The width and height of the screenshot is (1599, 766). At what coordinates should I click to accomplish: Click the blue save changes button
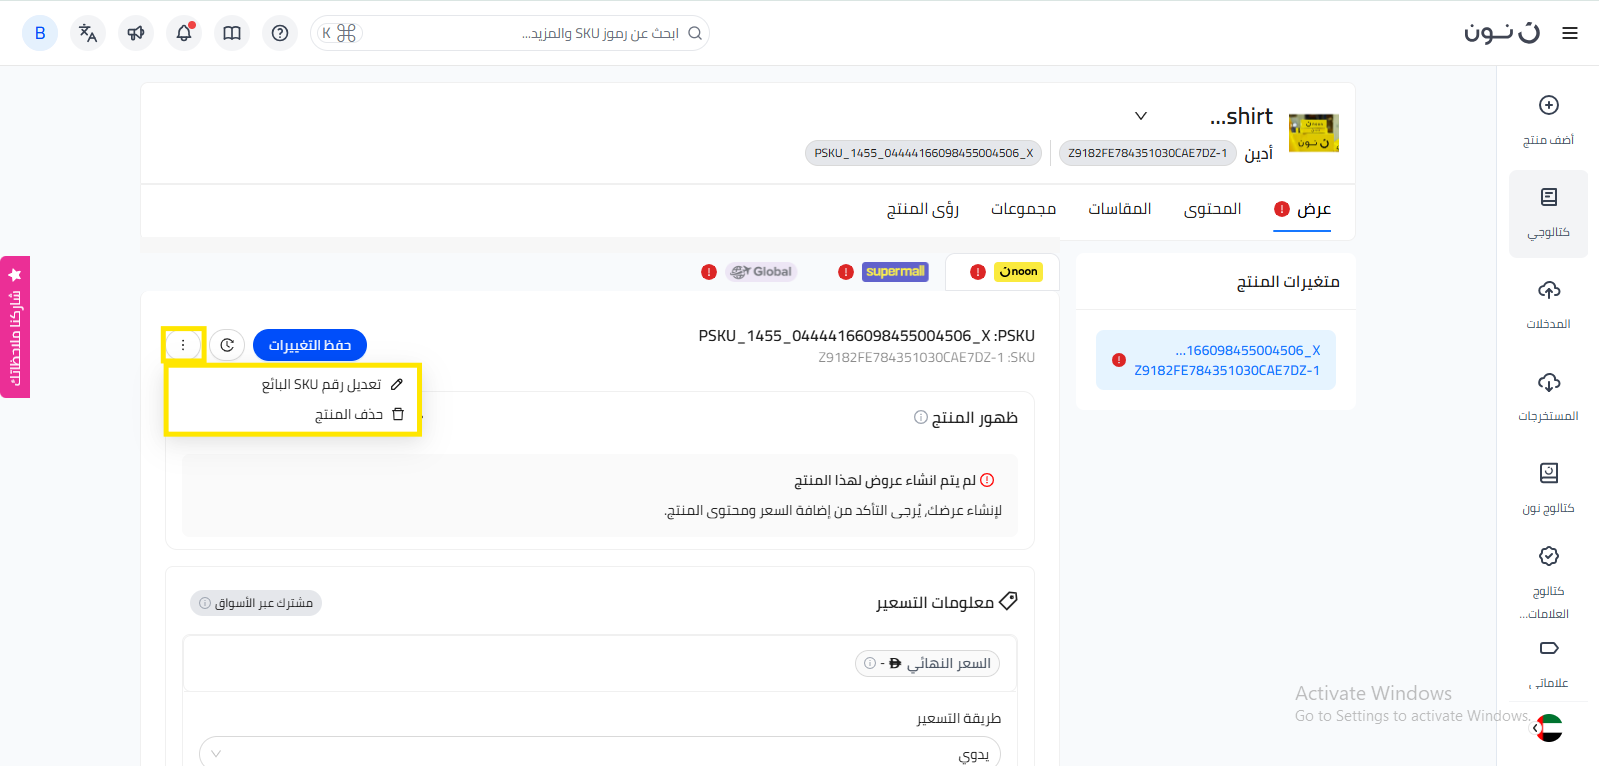[310, 345]
